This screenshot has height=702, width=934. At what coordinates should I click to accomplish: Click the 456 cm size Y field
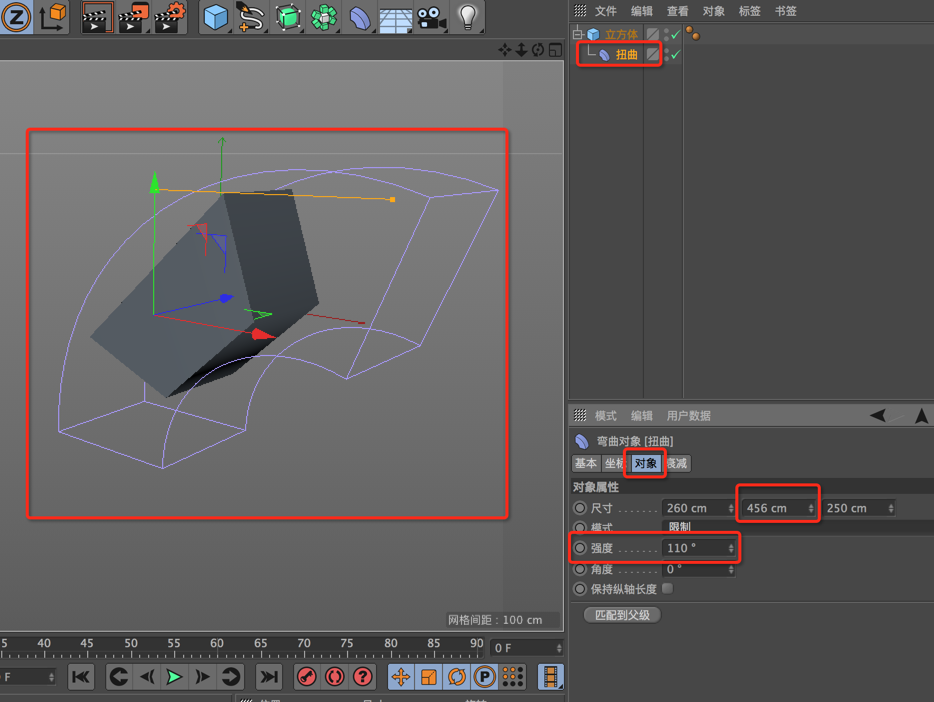[778, 508]
